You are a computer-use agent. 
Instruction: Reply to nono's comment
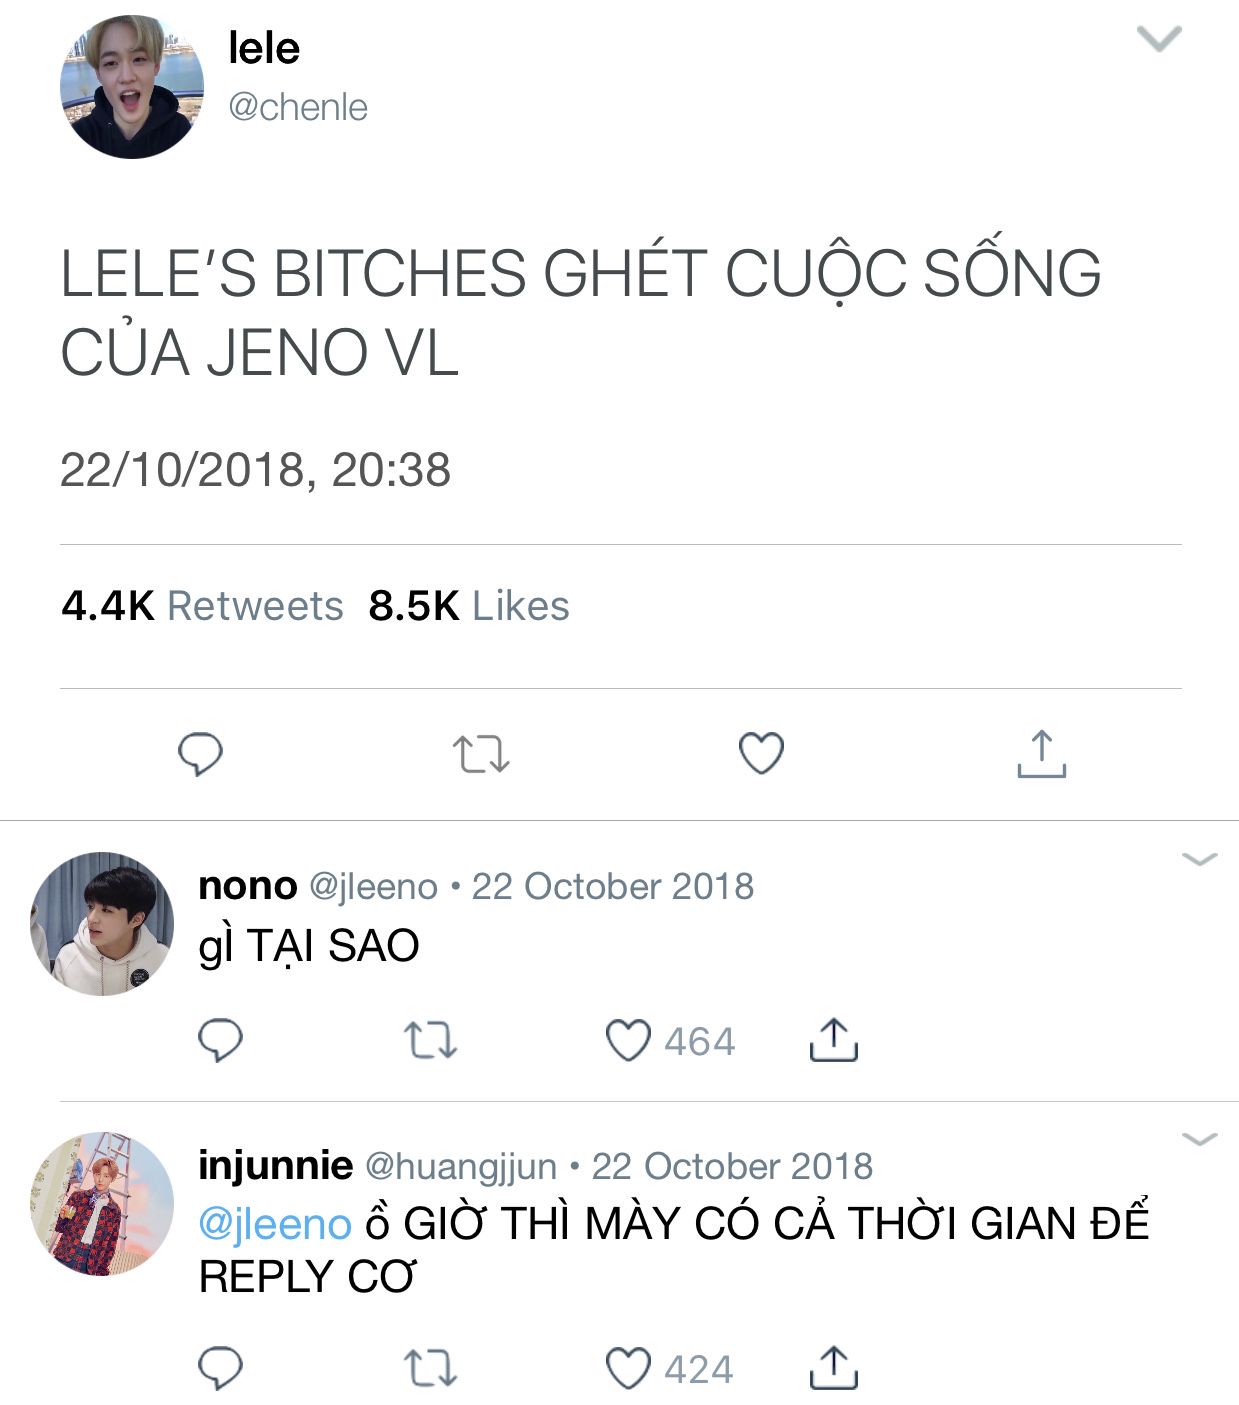point(221,1040)
